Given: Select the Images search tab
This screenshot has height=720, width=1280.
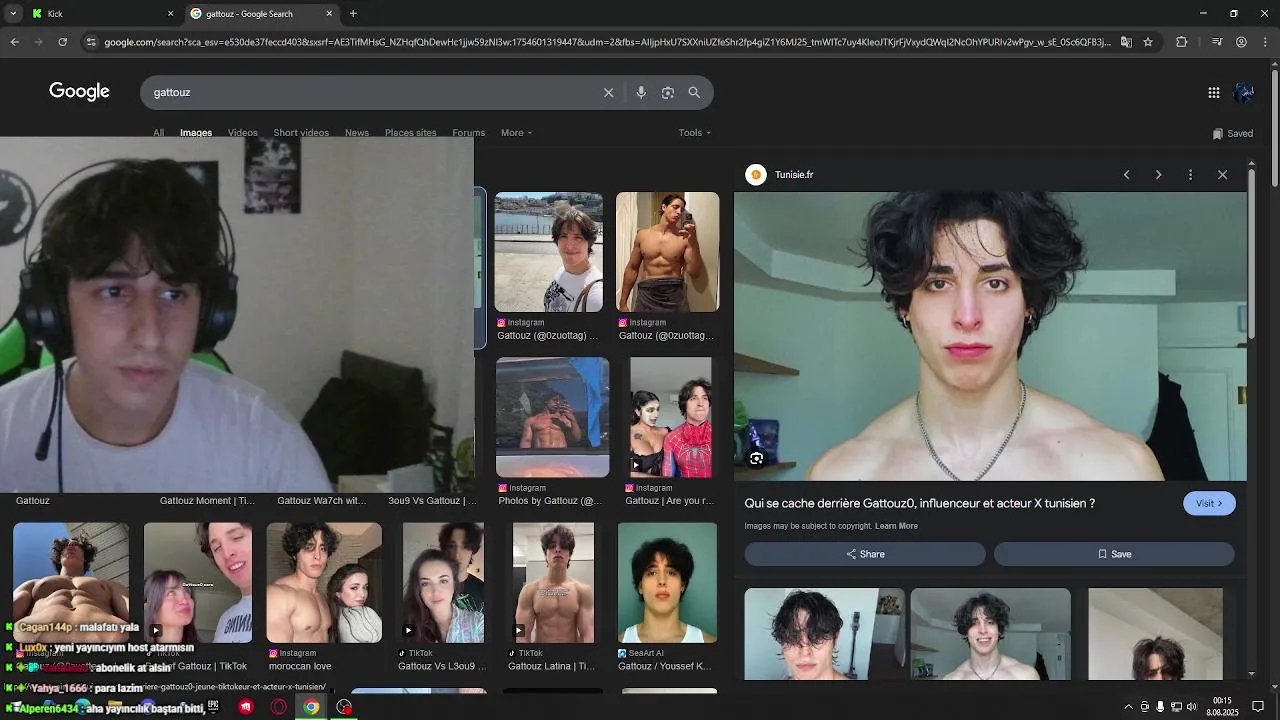Looking at the screenshot, I should [x=196, y=132].
